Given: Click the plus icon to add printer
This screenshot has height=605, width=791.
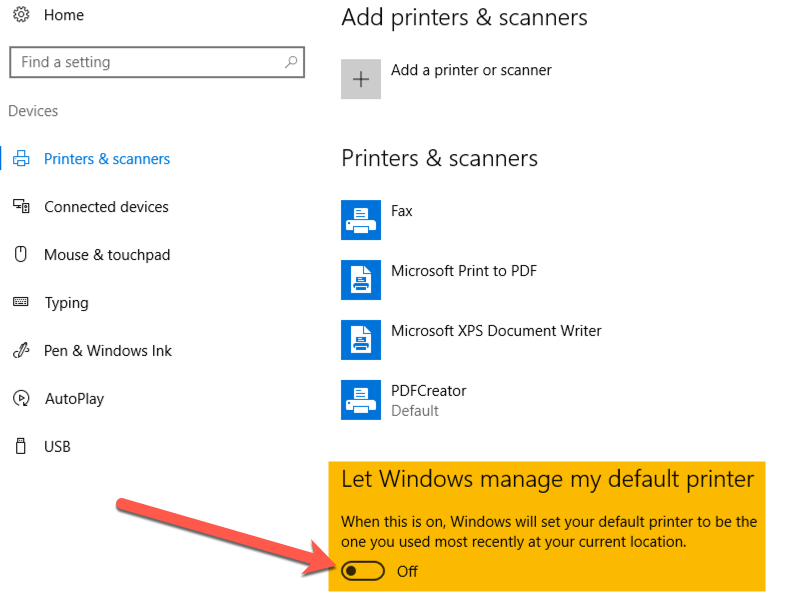Looking at the screenshot, I should (x=361, y=79).
